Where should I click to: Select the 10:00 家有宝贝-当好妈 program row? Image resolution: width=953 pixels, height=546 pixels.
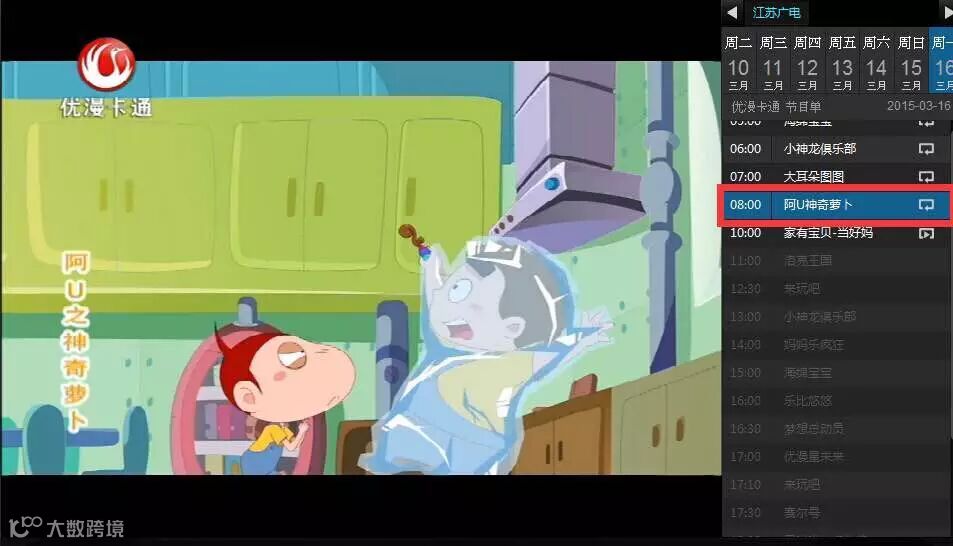click(x=836, y=233)
